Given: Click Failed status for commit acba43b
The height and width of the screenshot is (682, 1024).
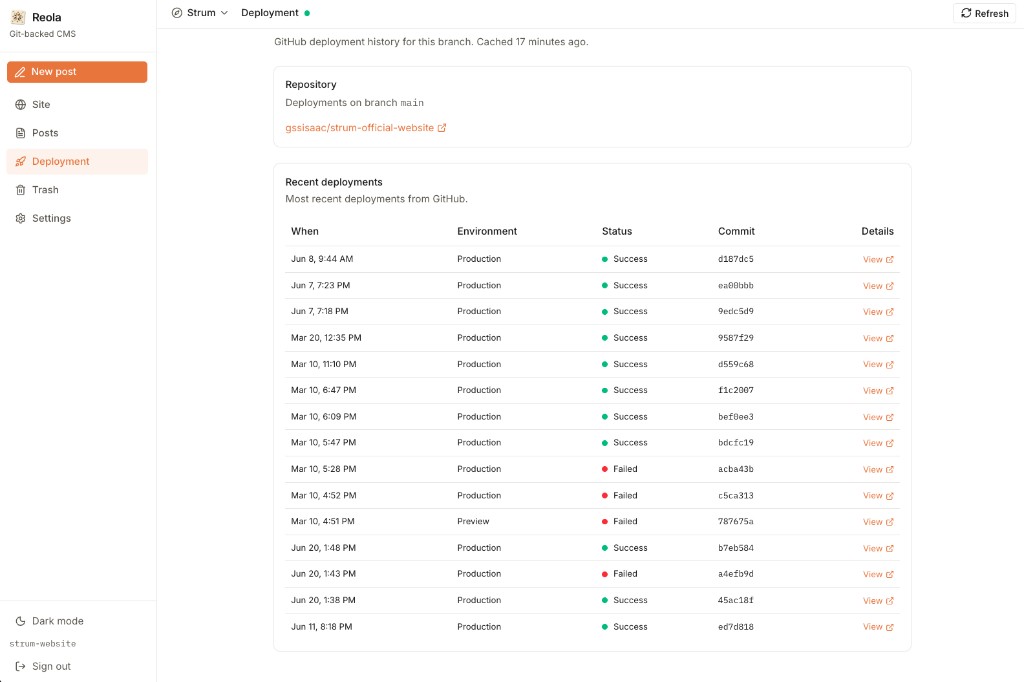Looking at the screenshot, I should 620,469.
